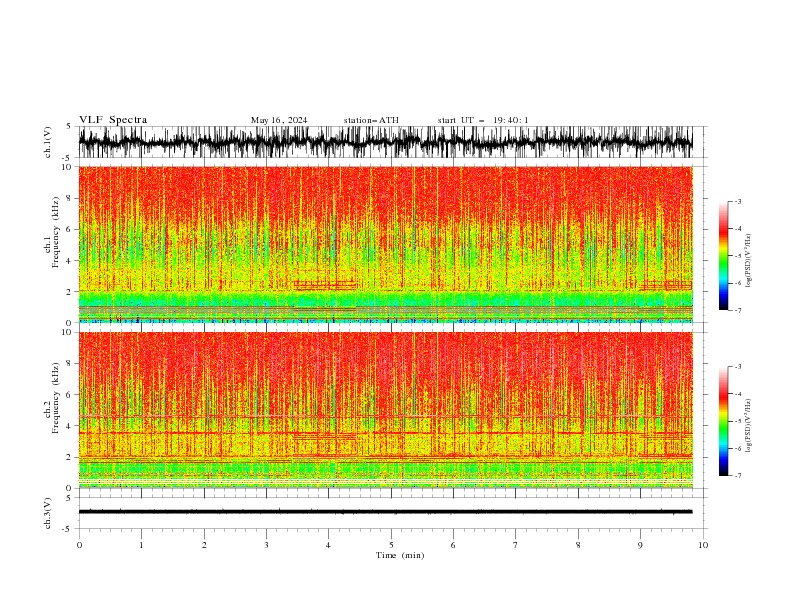This screenshot has height=612, width=792.
Task: Click the ch.1 spectrogram color scale bar
Action: [x=723, y=256]
